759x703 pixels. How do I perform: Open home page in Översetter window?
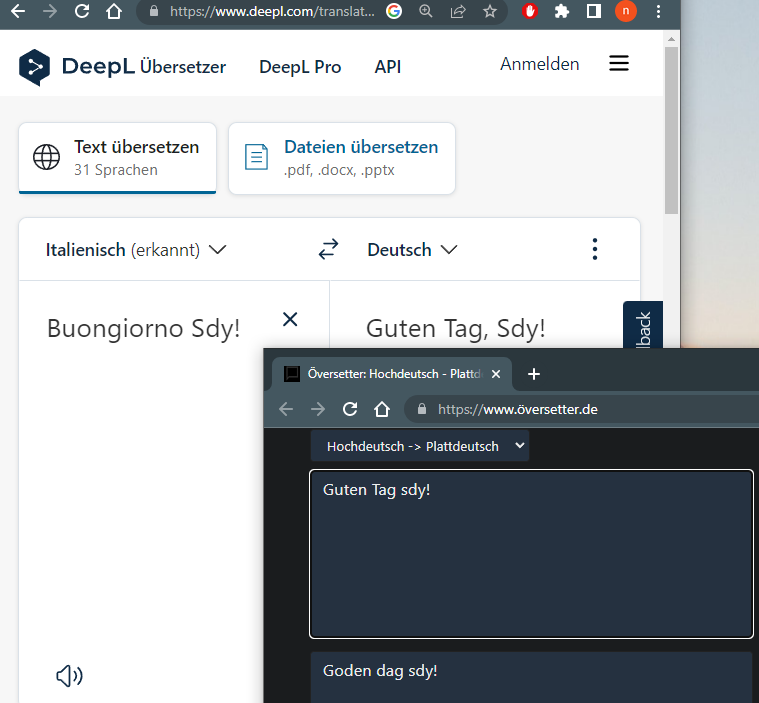pos(382,409)
